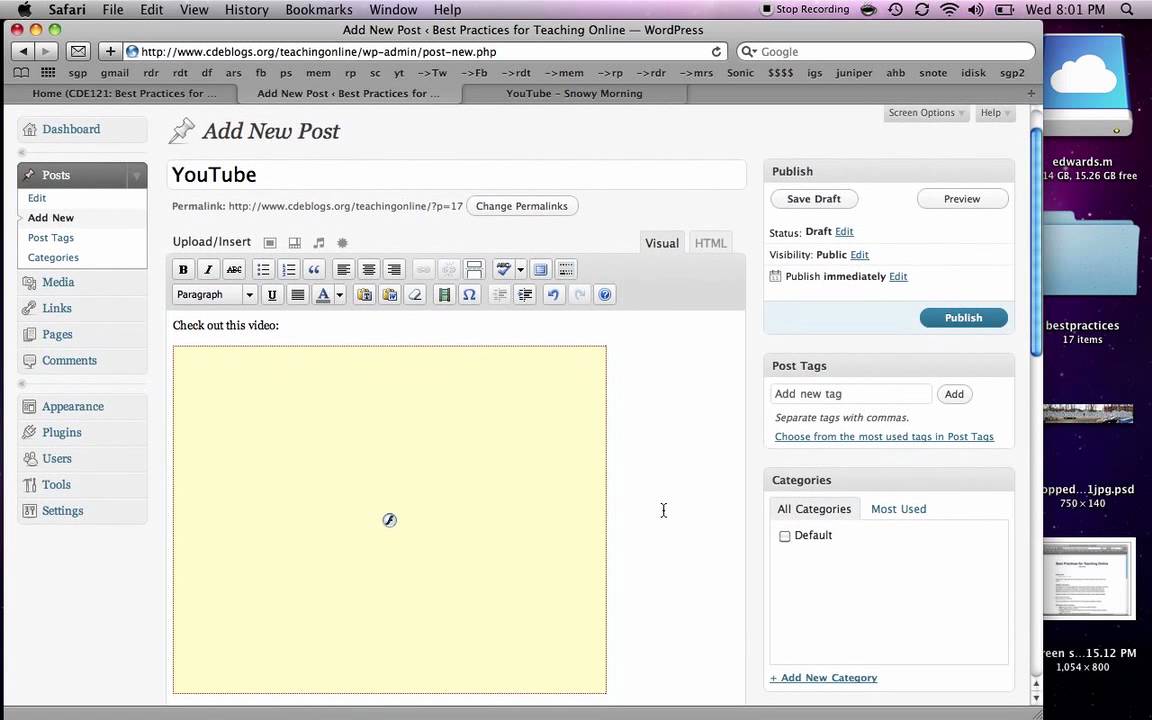The height and width of the screenshot is (720, 1152).
Task: Add an image via Upload/Insert
Action: [x=270, y=242]
